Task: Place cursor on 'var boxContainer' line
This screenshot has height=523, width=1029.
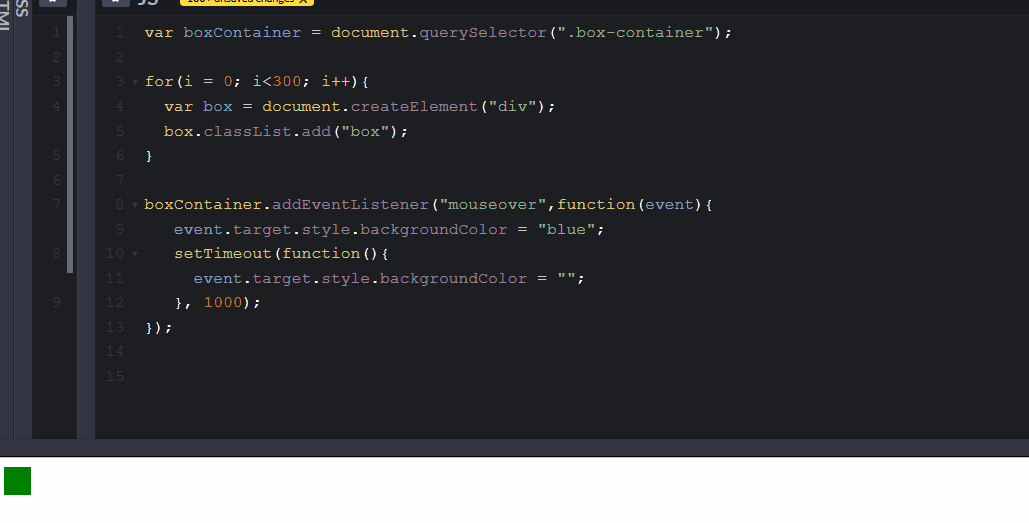Action: pos(438,33)
